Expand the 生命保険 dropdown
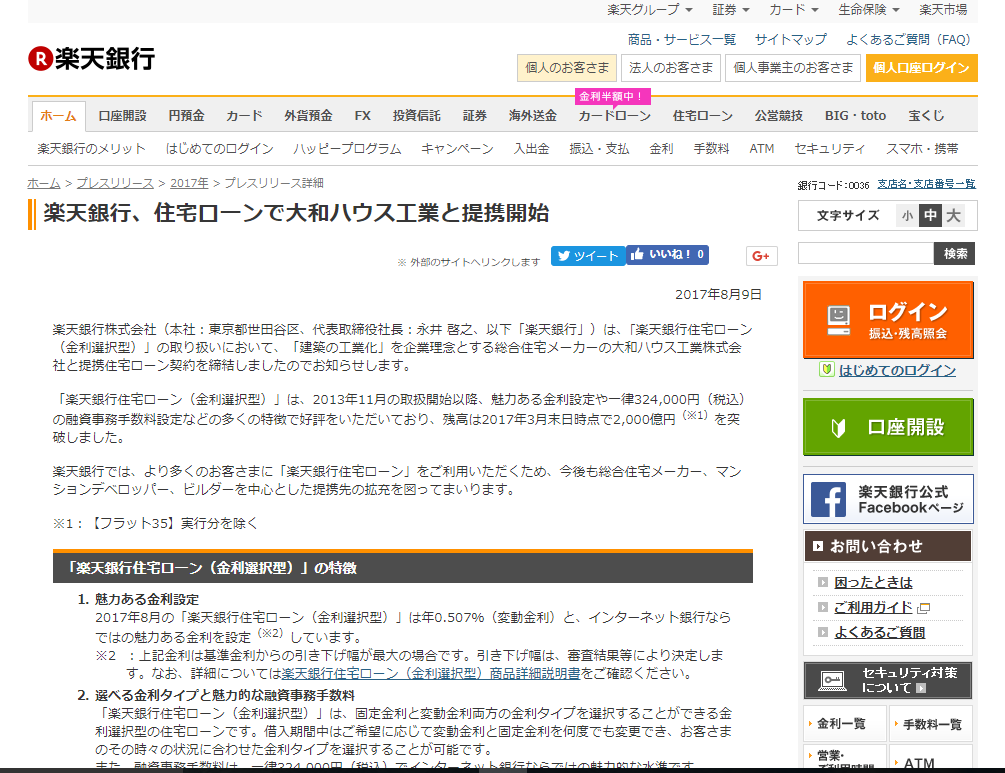This screenshot has width=1005, height=773. (x=868, y=10)
